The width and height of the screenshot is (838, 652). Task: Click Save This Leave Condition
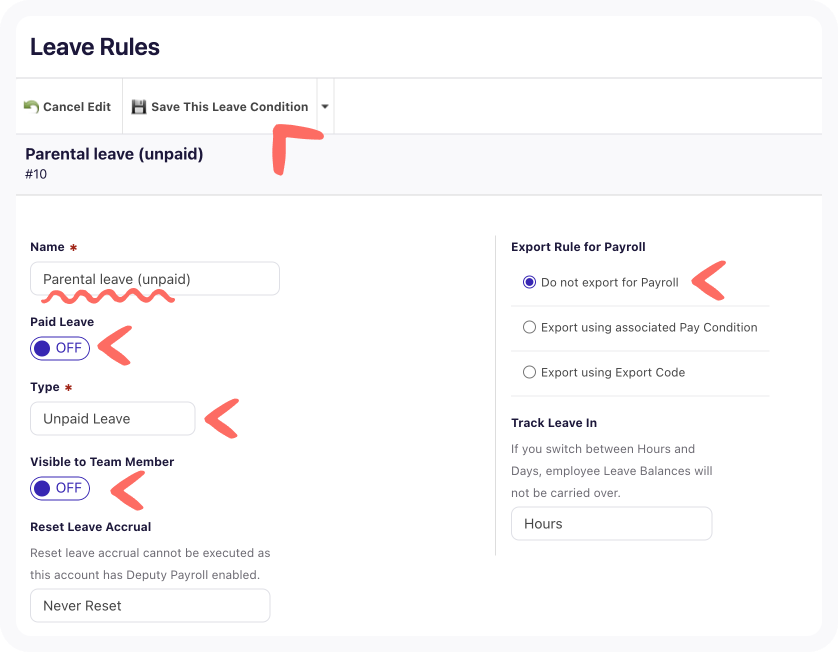point(230,107)
